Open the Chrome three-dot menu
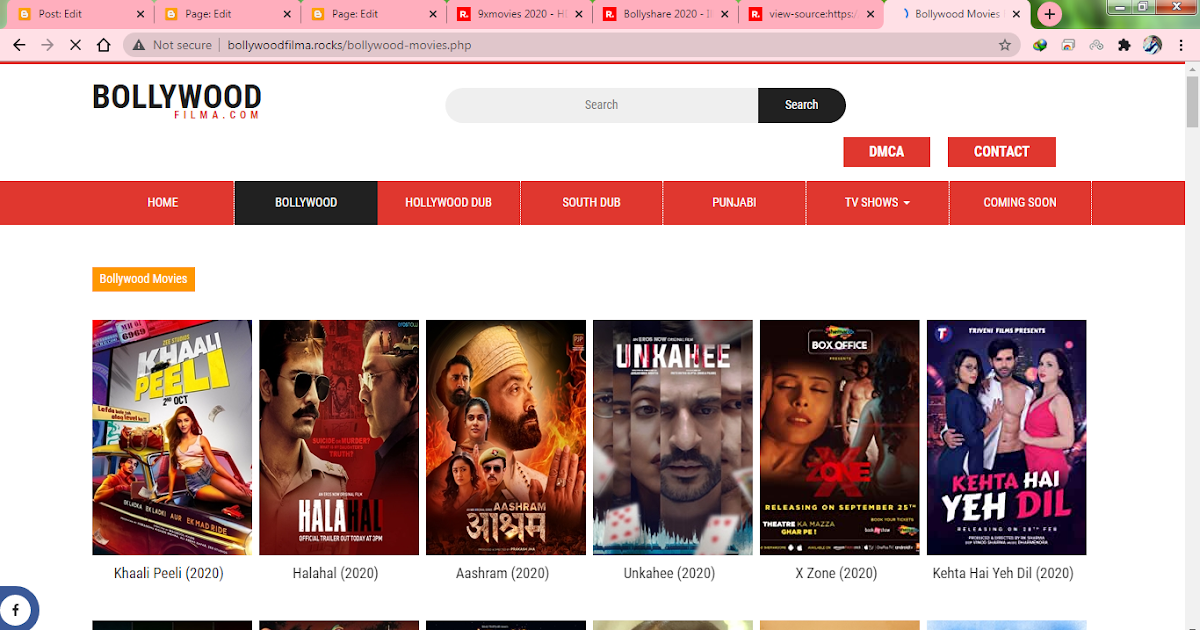Viewport: 1200px width, 630px height. click(x=1181, y=45)
